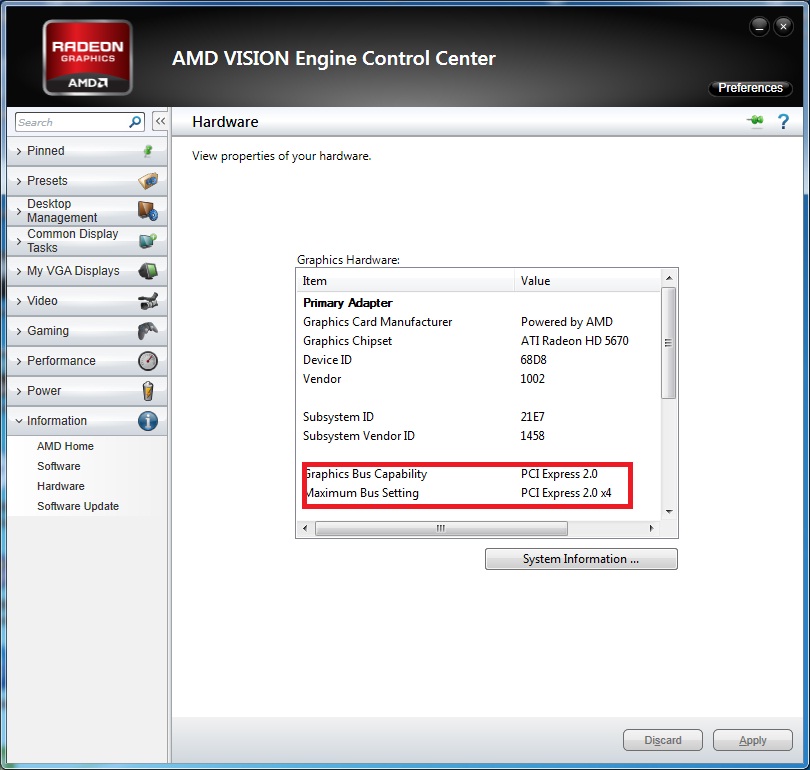The image size is (810, 770).
Task: Select the Subsystem Vendor ID row
Action: coord(479,436)
